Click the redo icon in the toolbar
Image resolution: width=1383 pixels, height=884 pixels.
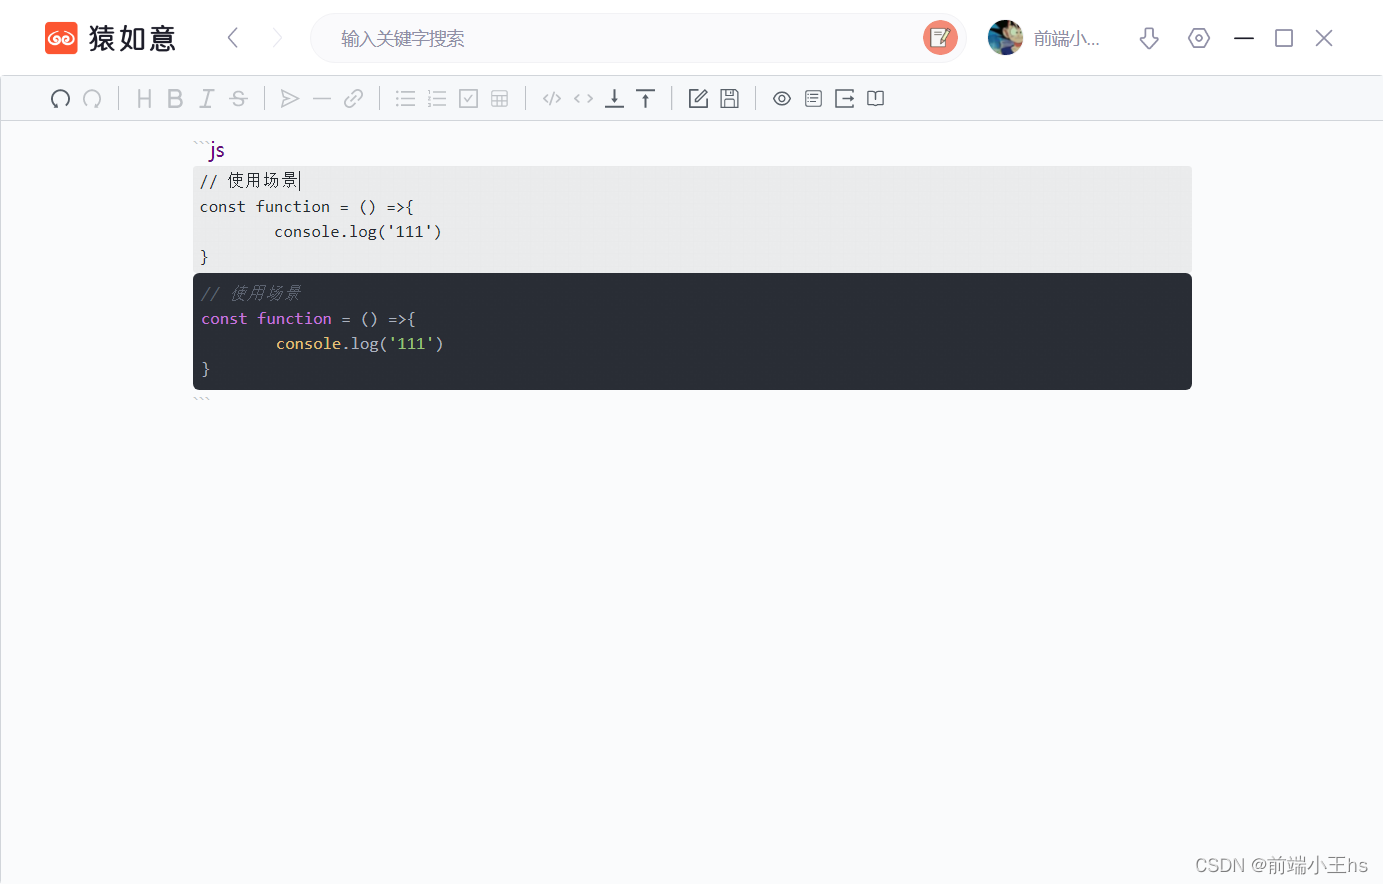point(92,98)
